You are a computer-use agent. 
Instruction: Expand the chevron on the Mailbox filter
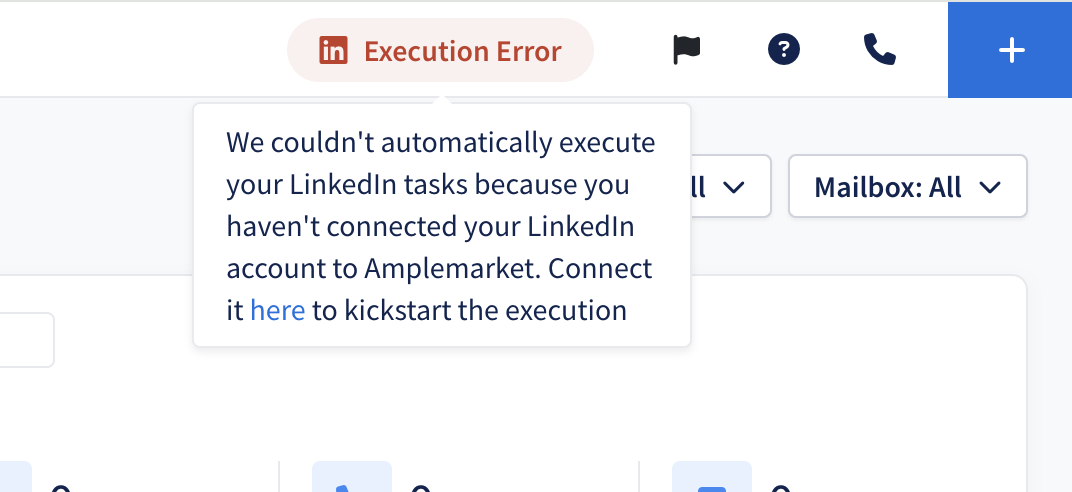tap(990, 187)
